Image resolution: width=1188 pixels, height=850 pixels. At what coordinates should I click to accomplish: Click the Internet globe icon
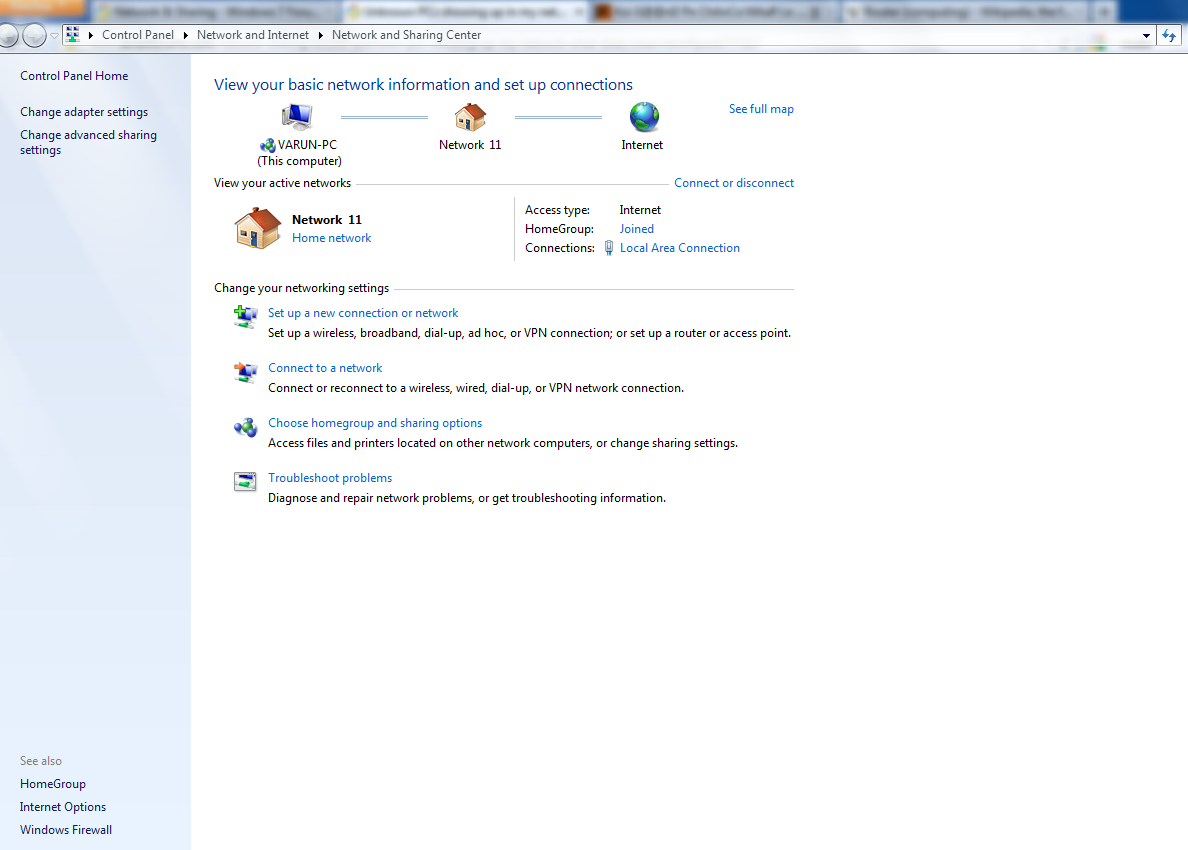[644, 117]
